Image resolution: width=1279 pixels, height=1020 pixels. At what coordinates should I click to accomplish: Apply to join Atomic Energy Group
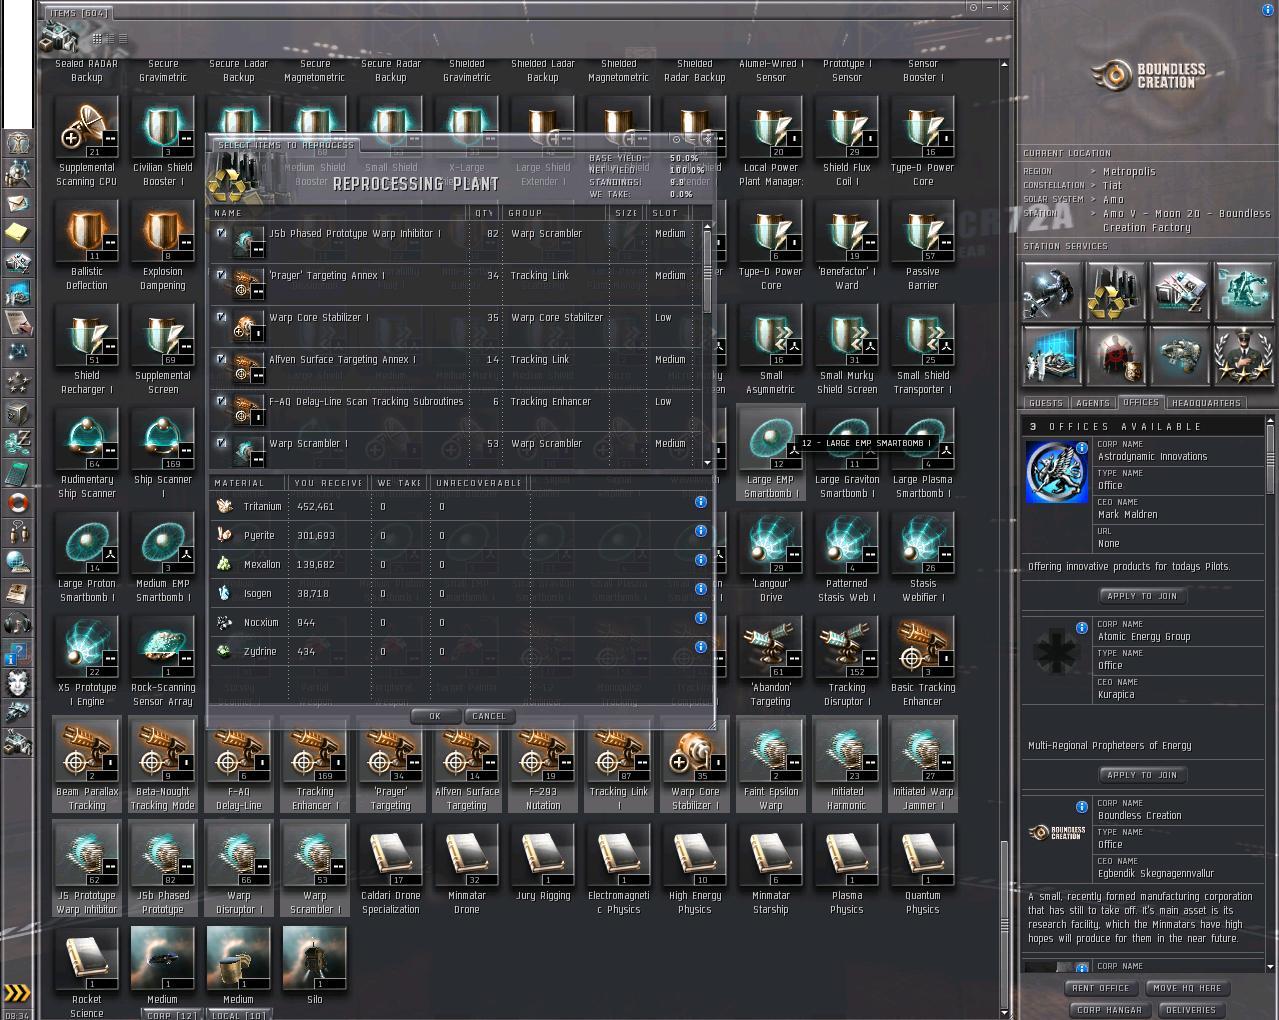tap(1142, 775)
